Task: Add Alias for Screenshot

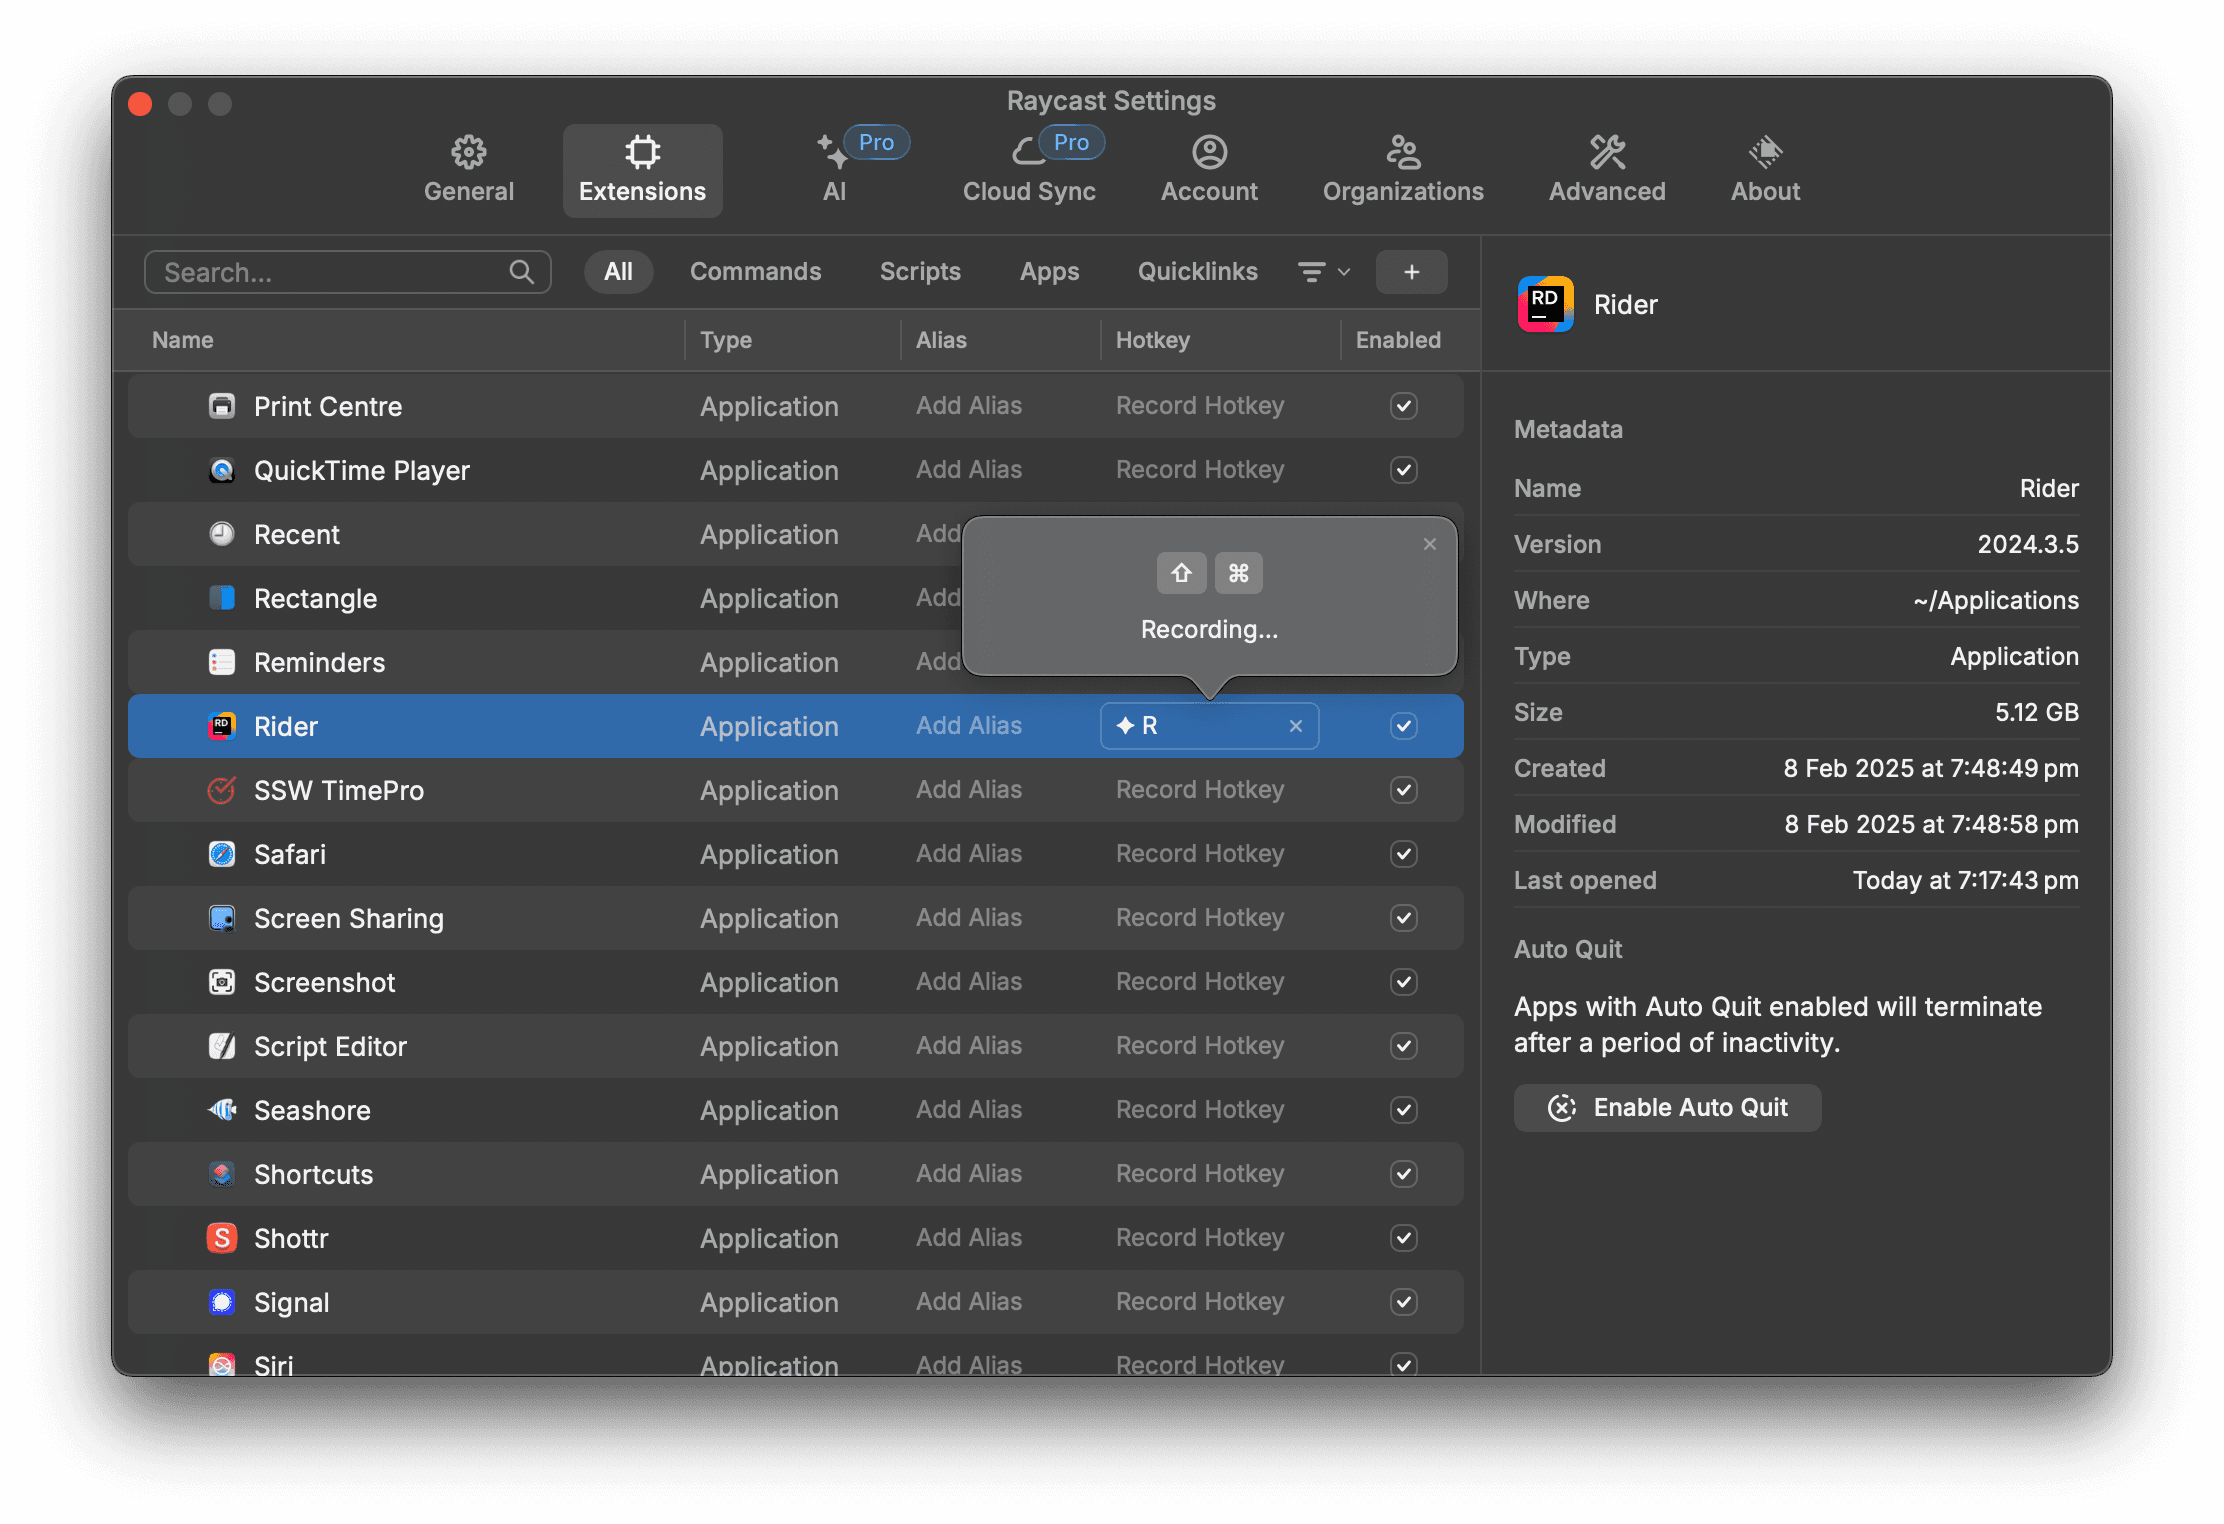Action: click(x=969, y=982)
